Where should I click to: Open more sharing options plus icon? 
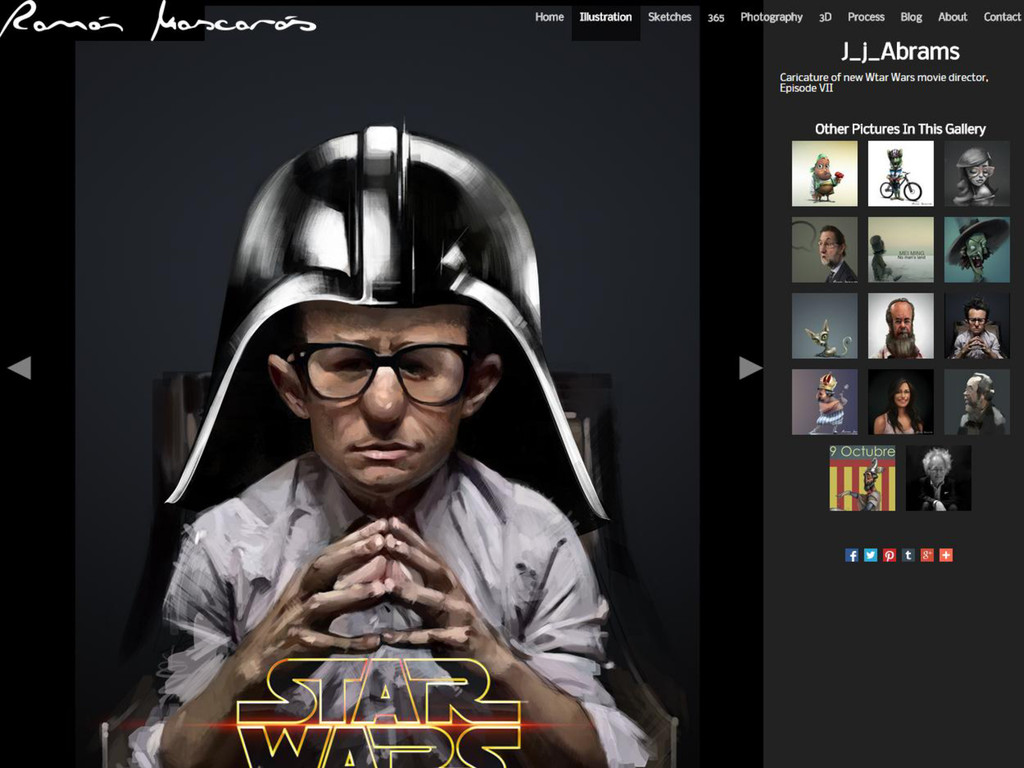946,555
